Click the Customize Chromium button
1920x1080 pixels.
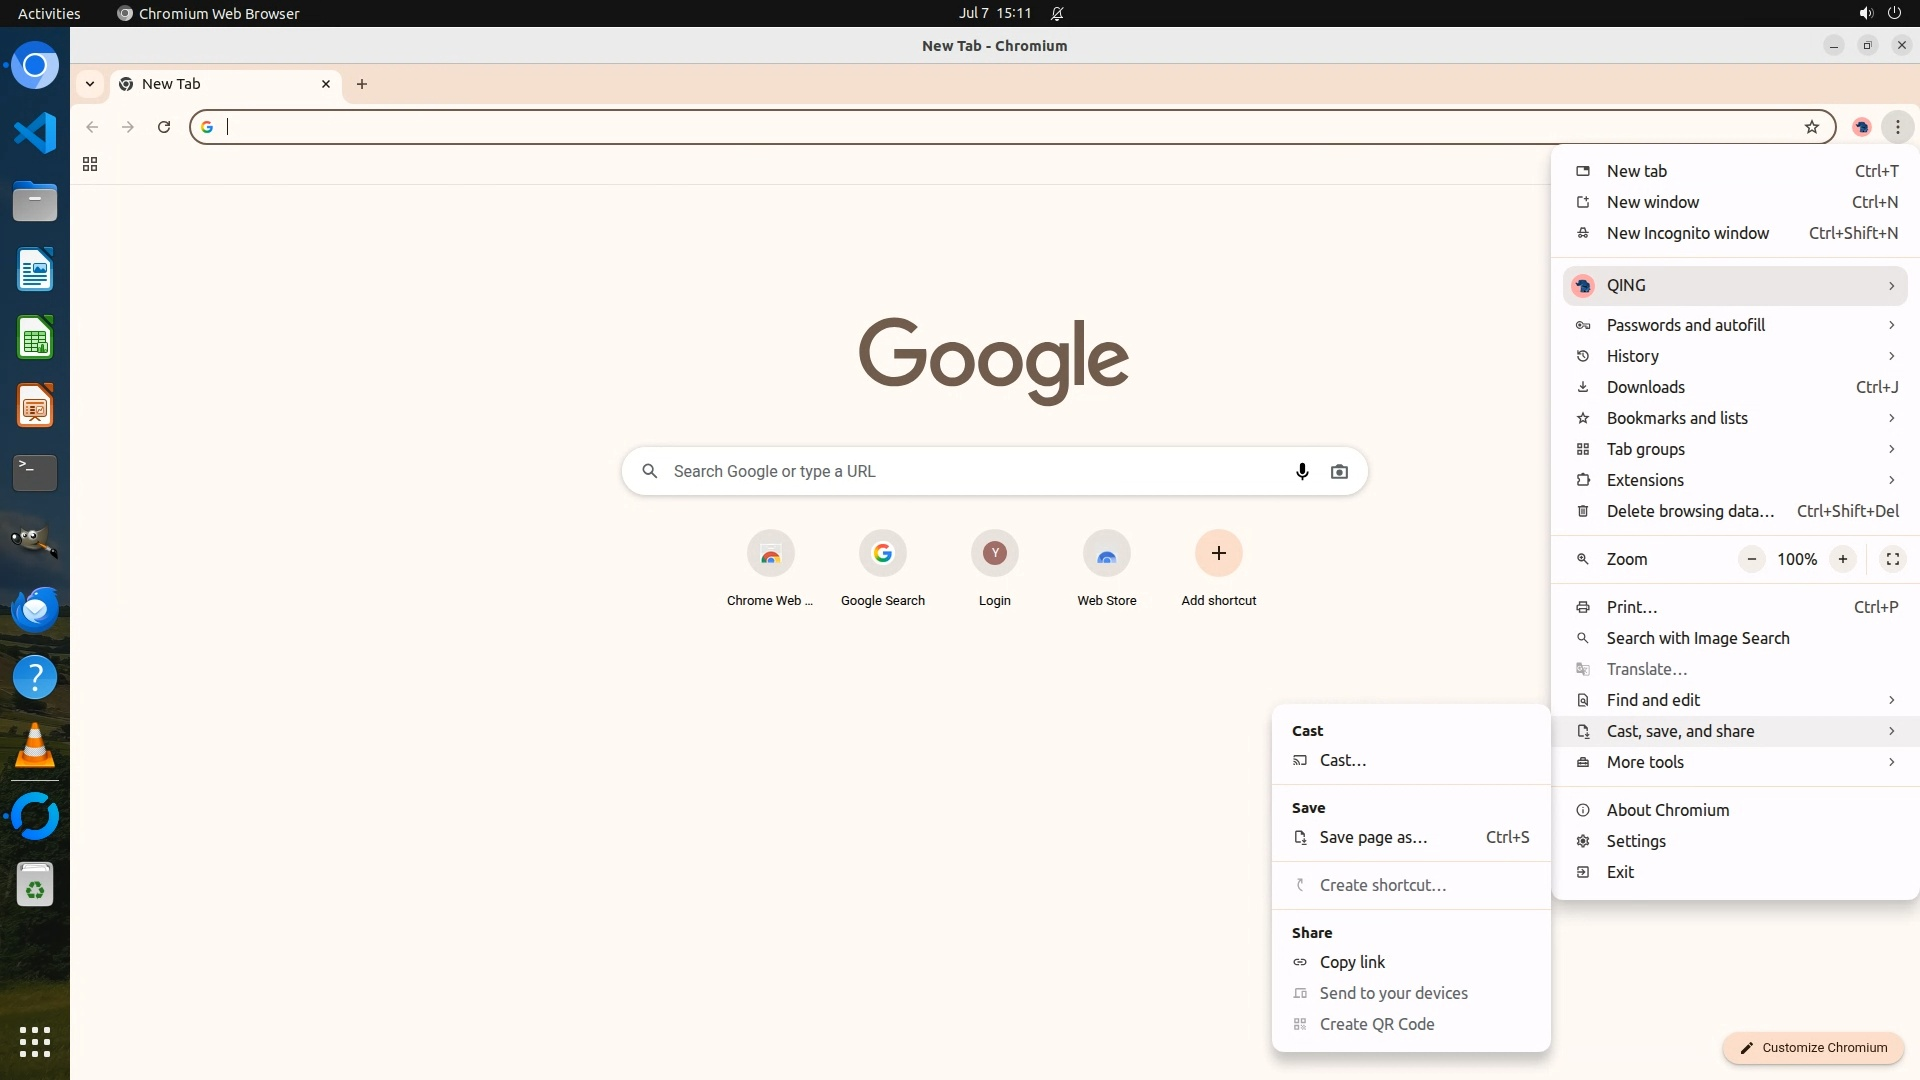(x=1812, y=1048)
